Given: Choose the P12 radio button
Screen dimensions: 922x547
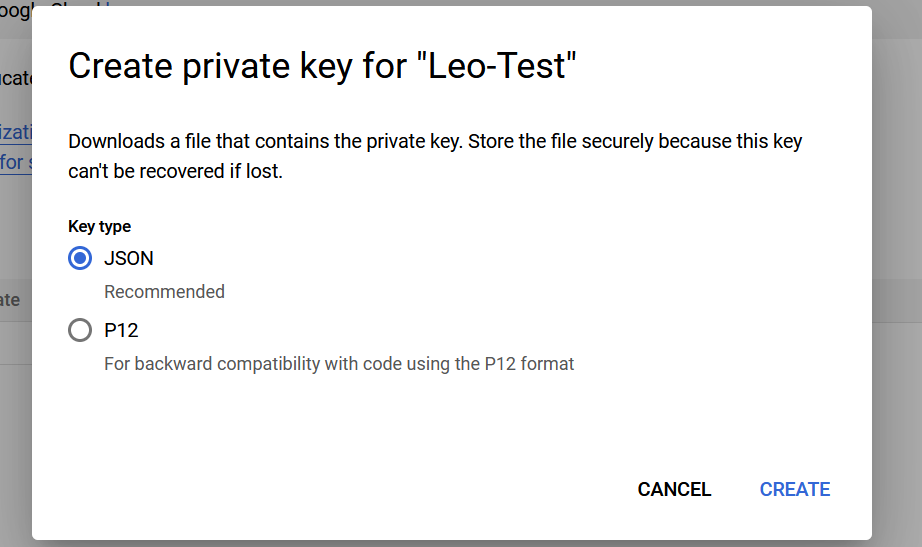Looking at the screenshot, I should [x=80, y=330].
